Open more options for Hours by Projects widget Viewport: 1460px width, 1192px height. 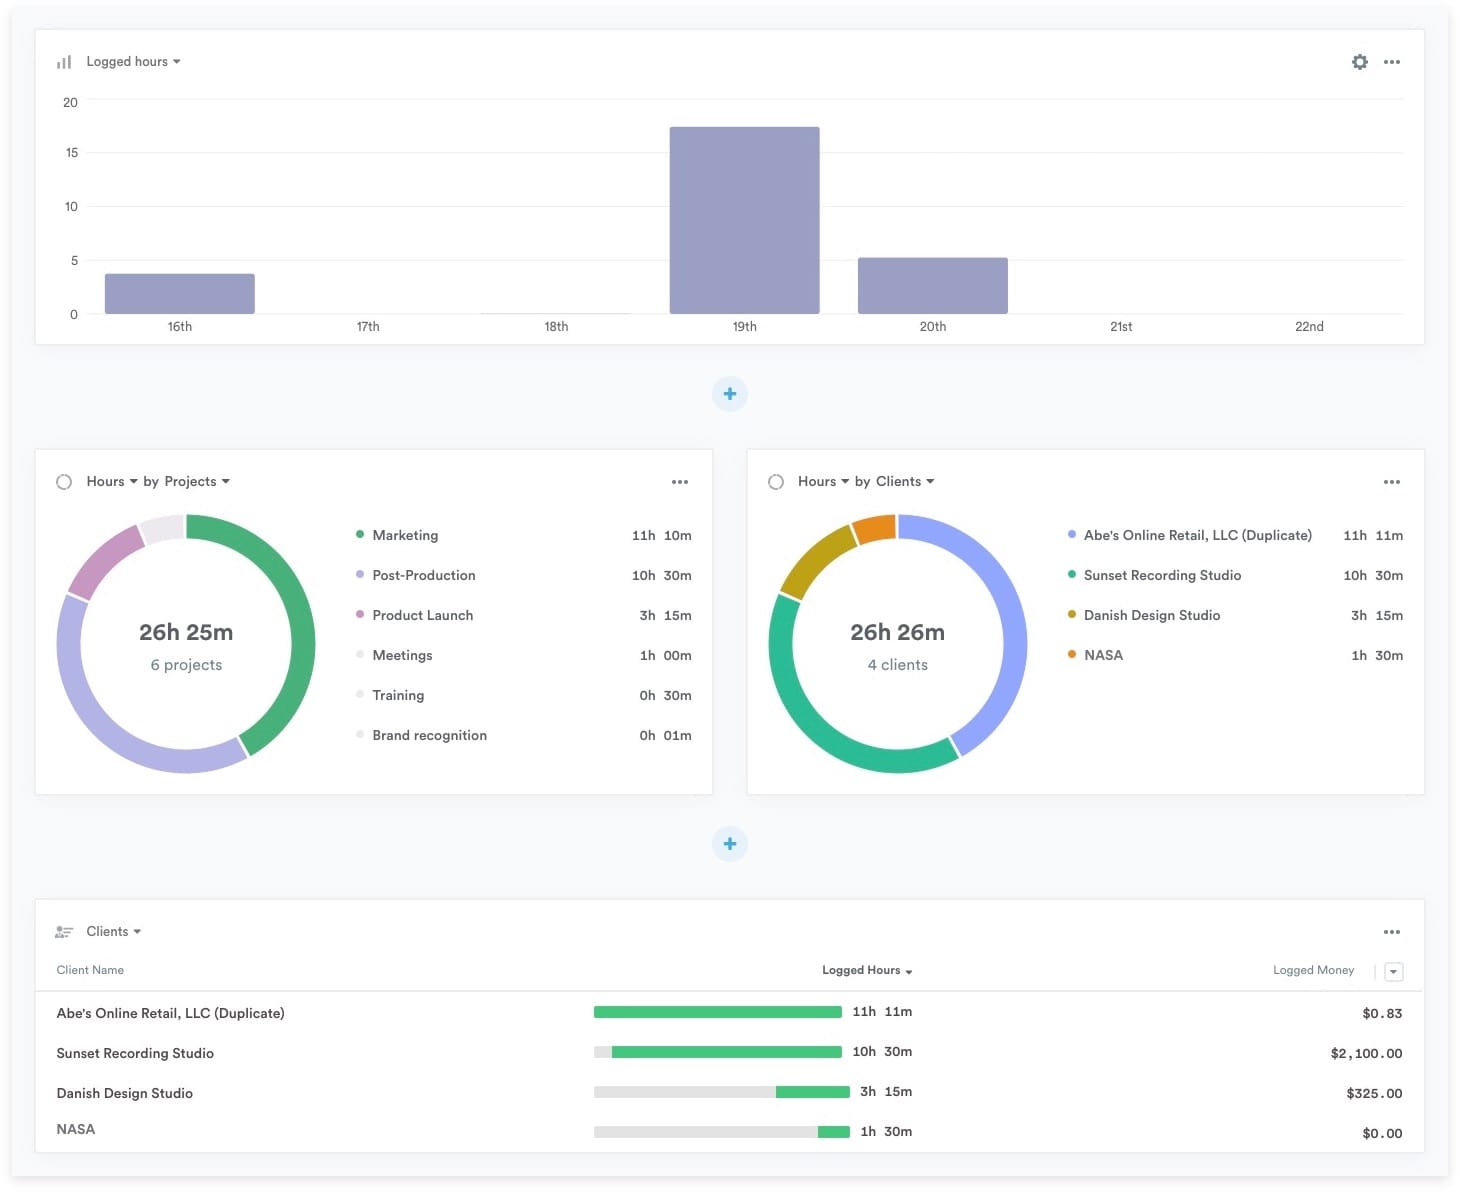(679, 482)
